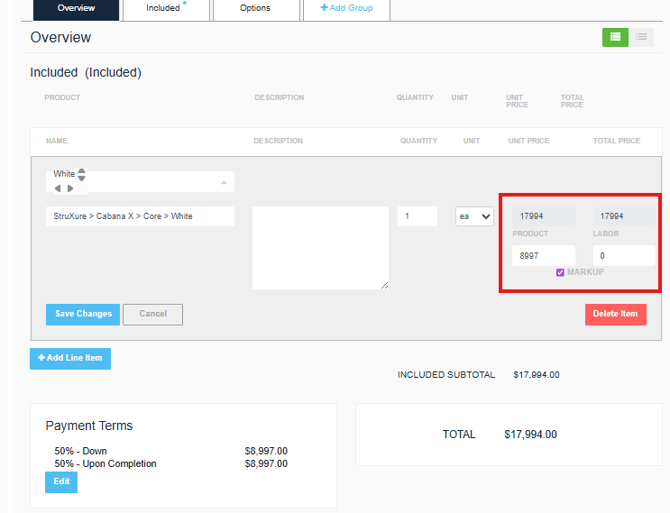The height and width of the screenshot is (513, 670).
Task: Click the StruXure > Cabana X name field
Action: (140, 216)
